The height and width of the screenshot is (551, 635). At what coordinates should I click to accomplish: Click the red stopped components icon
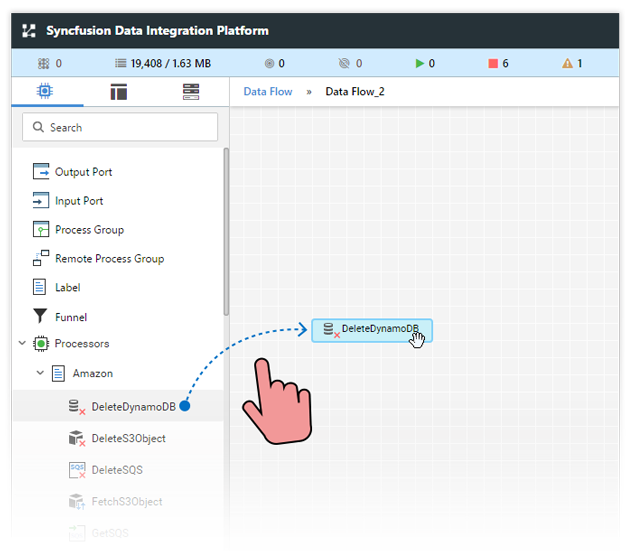point(493,64)
